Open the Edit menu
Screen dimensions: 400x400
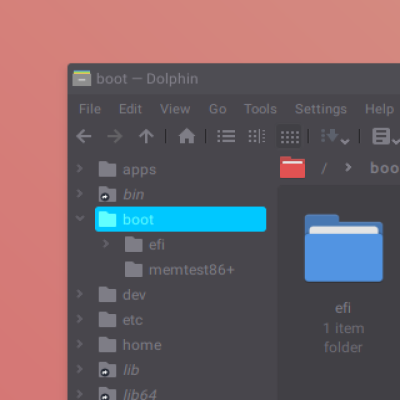131,109
